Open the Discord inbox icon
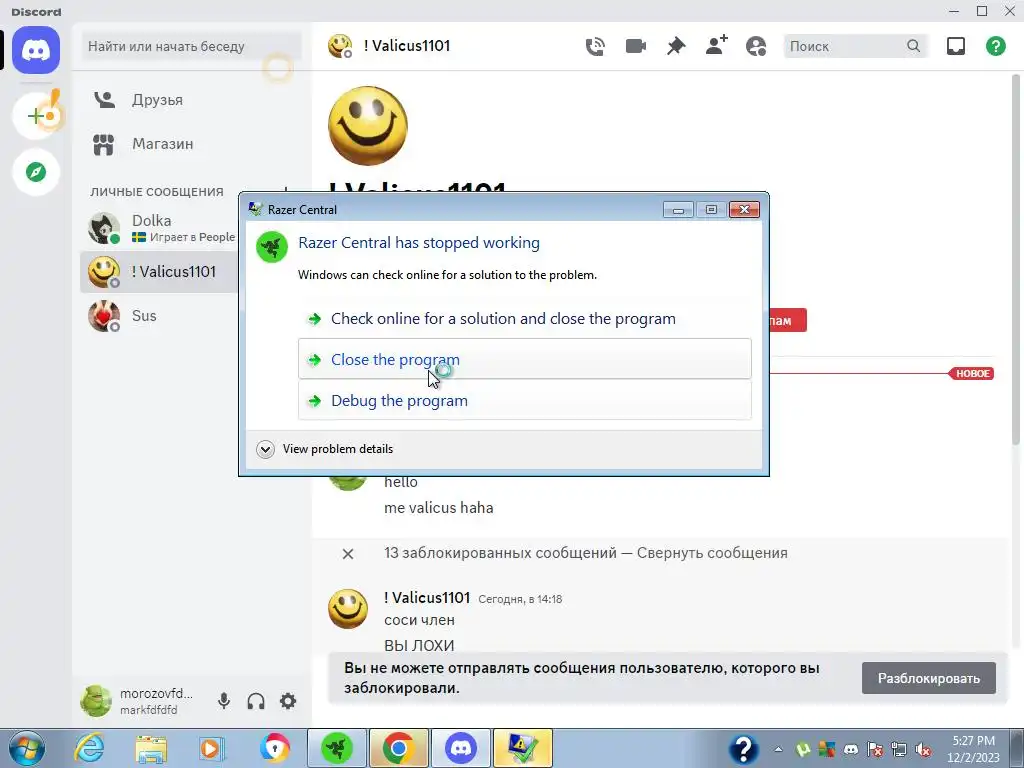Image resolution: width=1024 pixels, height=768 pixels. [955, 46]
